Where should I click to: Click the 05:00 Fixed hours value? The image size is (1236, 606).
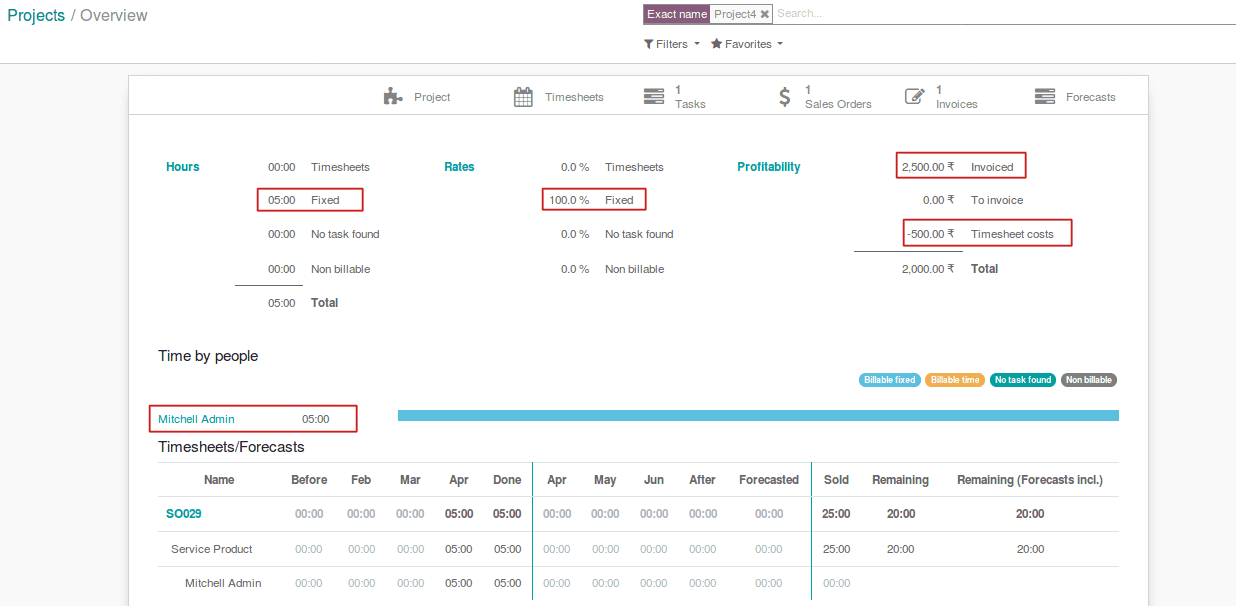pos(282,200)
